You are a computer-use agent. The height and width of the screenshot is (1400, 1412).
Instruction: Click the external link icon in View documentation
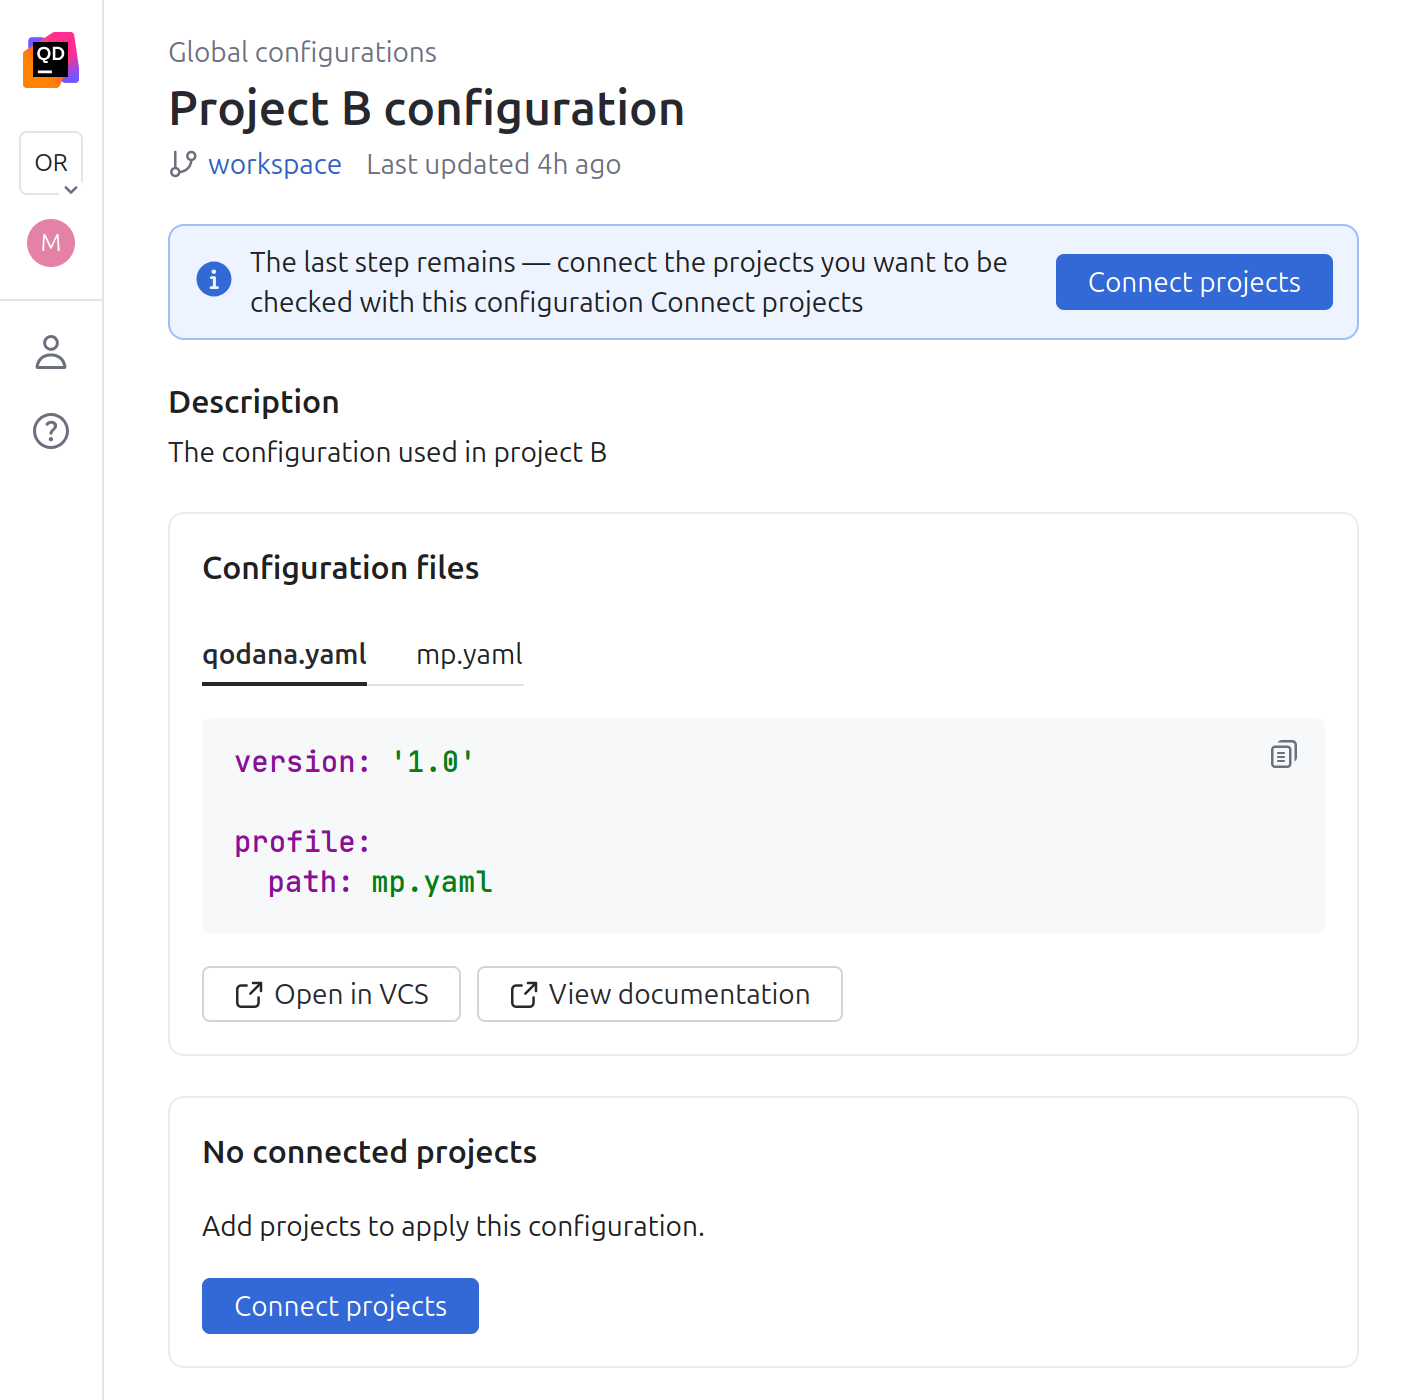[524, 994]
